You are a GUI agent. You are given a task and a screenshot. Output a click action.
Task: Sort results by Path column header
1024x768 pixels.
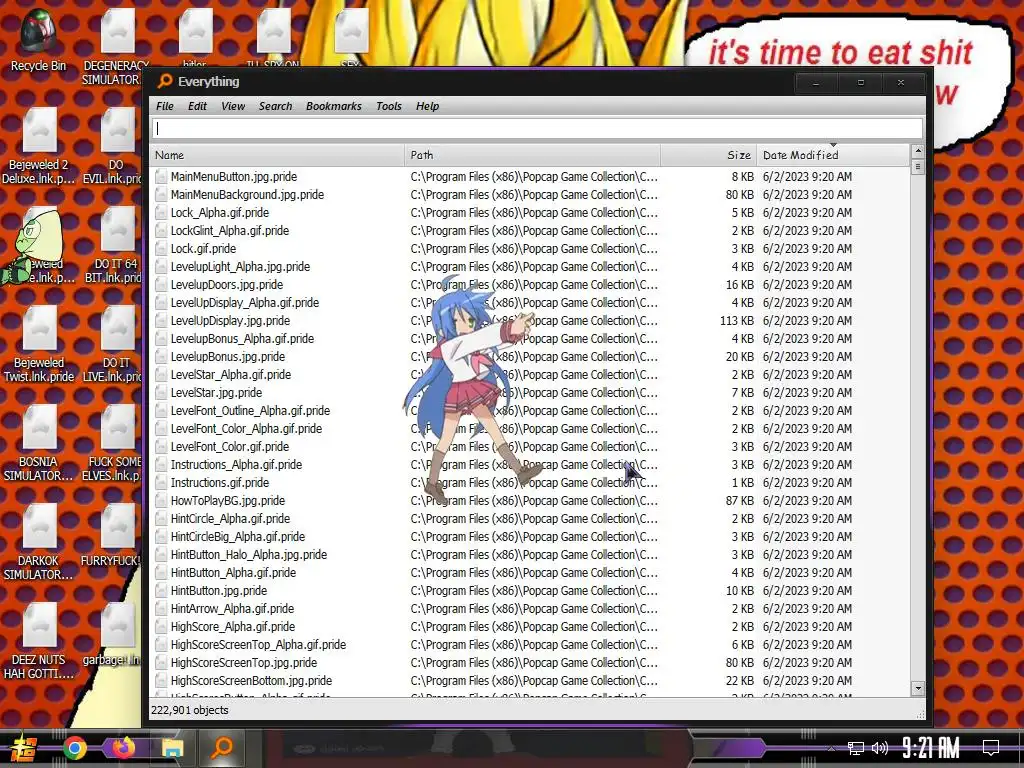point(532,155)
